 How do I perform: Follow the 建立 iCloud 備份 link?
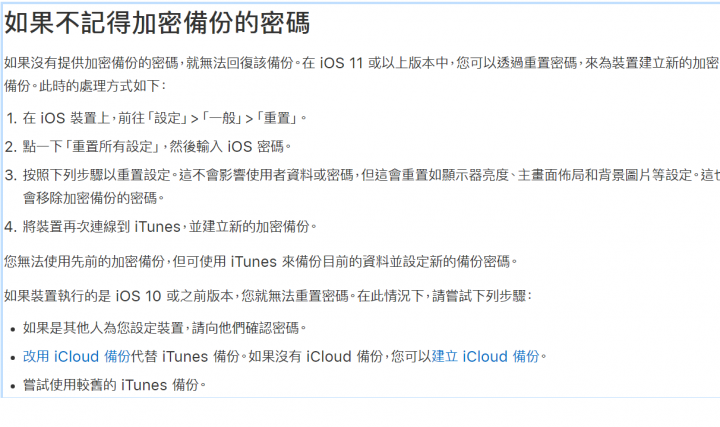pyautogui.click(x=485, y=356)
